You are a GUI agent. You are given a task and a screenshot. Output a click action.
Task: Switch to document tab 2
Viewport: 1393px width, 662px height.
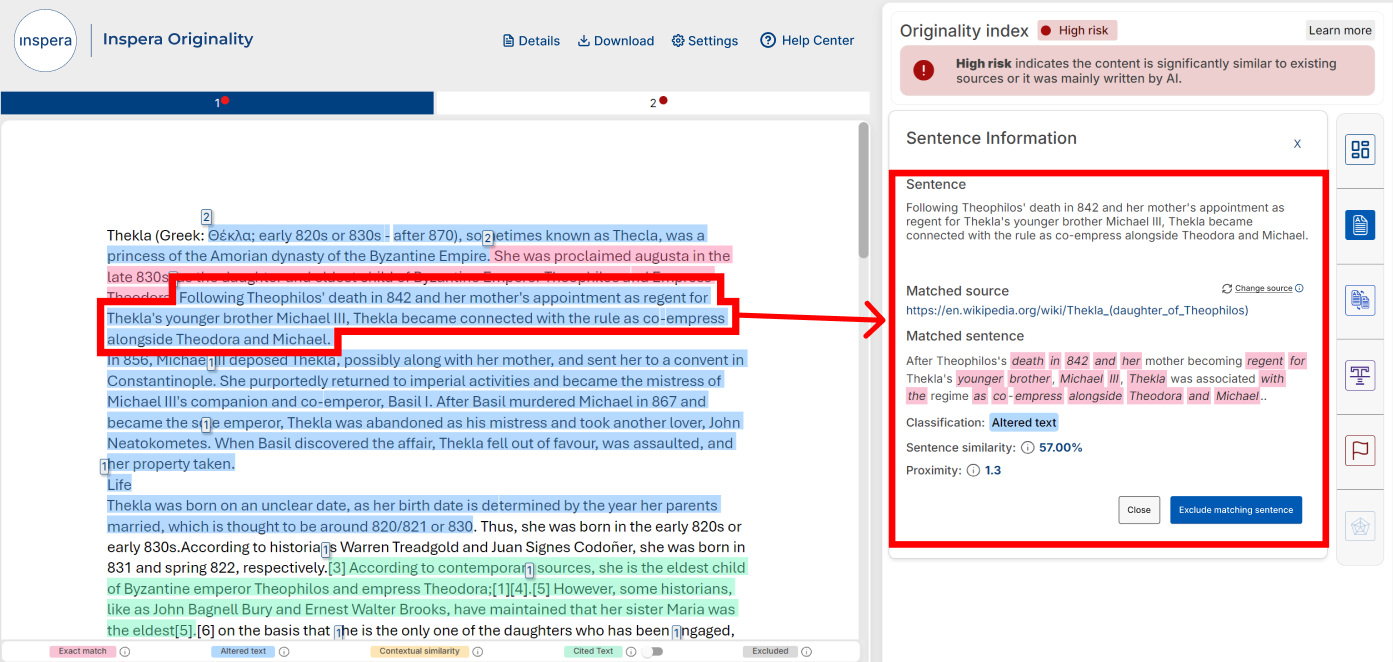click(653, 102)
